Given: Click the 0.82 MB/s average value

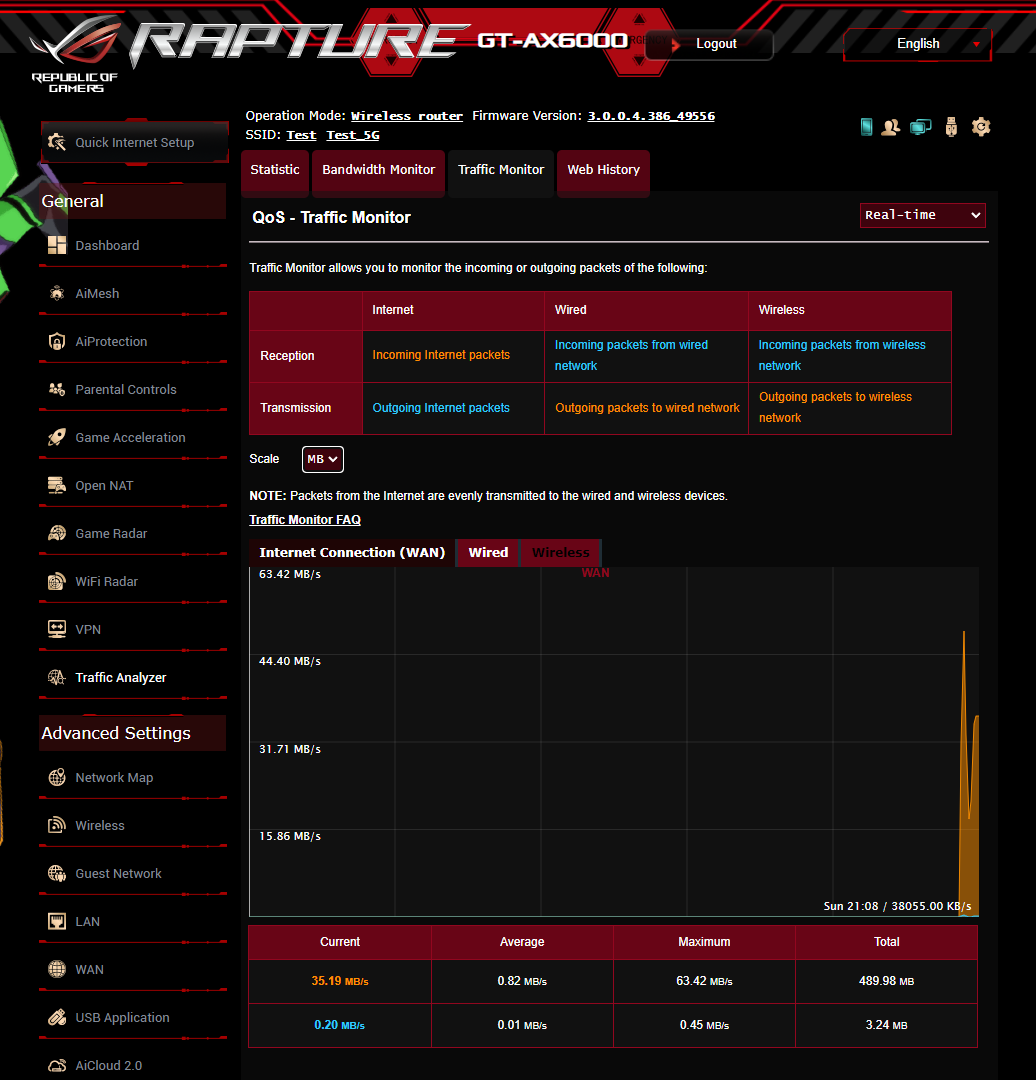Looking at the screenshot, I should tap(522, 981).
